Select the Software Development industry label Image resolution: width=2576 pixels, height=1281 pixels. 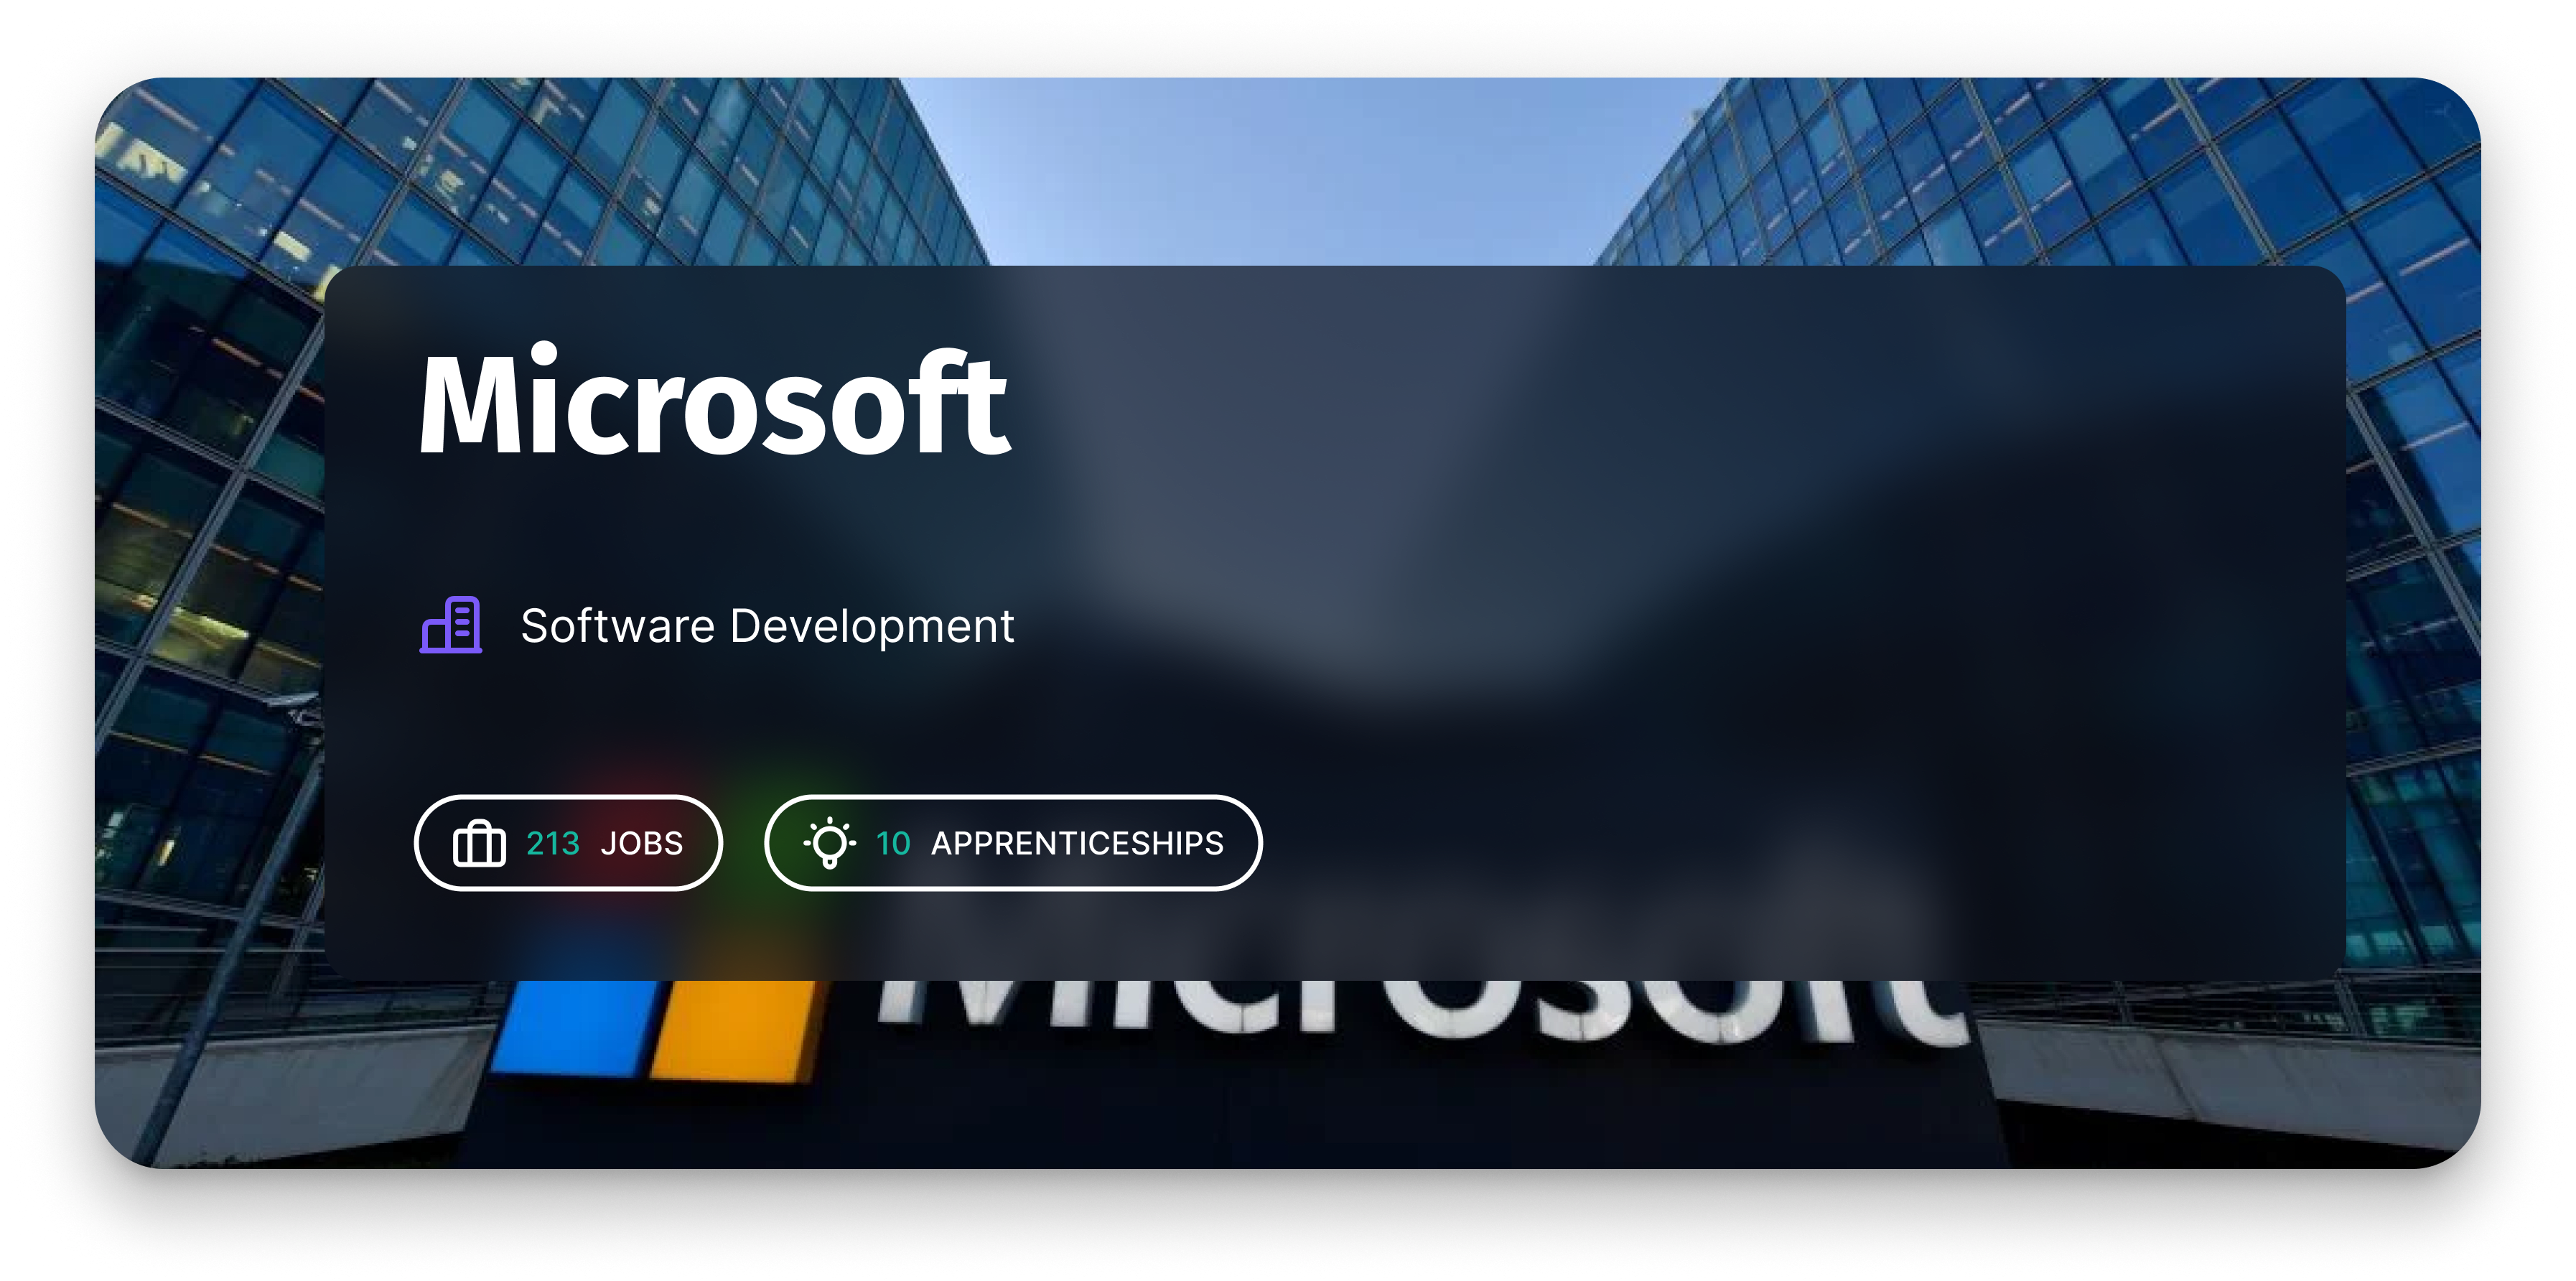tap(767, 627)
